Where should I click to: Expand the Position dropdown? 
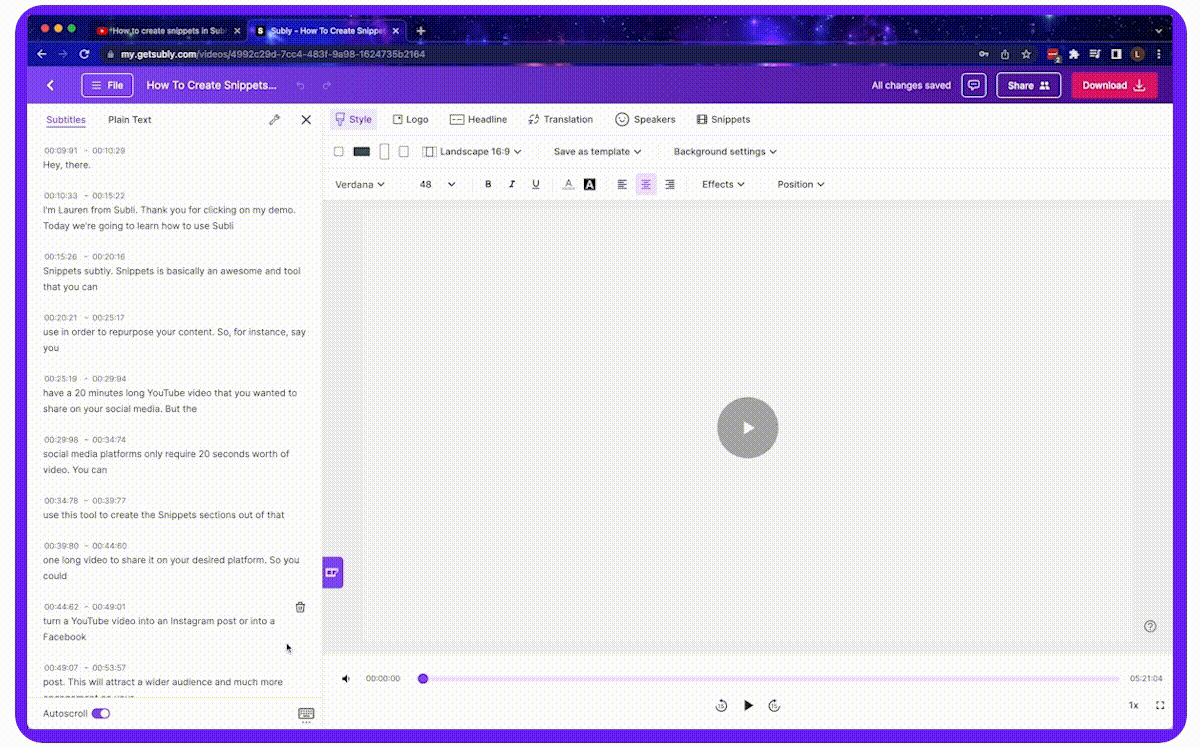click(801, 184)
